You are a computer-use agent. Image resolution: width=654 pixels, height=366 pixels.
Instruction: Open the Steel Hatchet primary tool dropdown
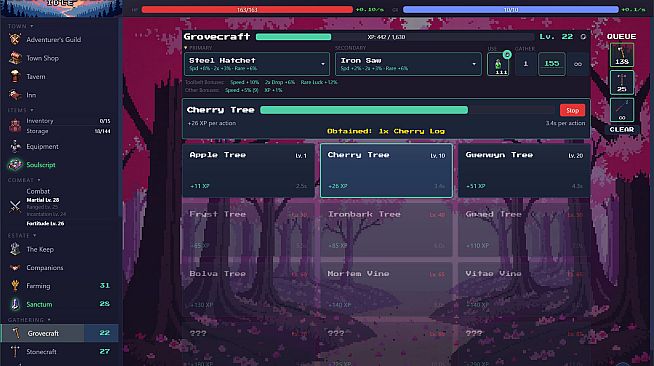pos(257,64)
